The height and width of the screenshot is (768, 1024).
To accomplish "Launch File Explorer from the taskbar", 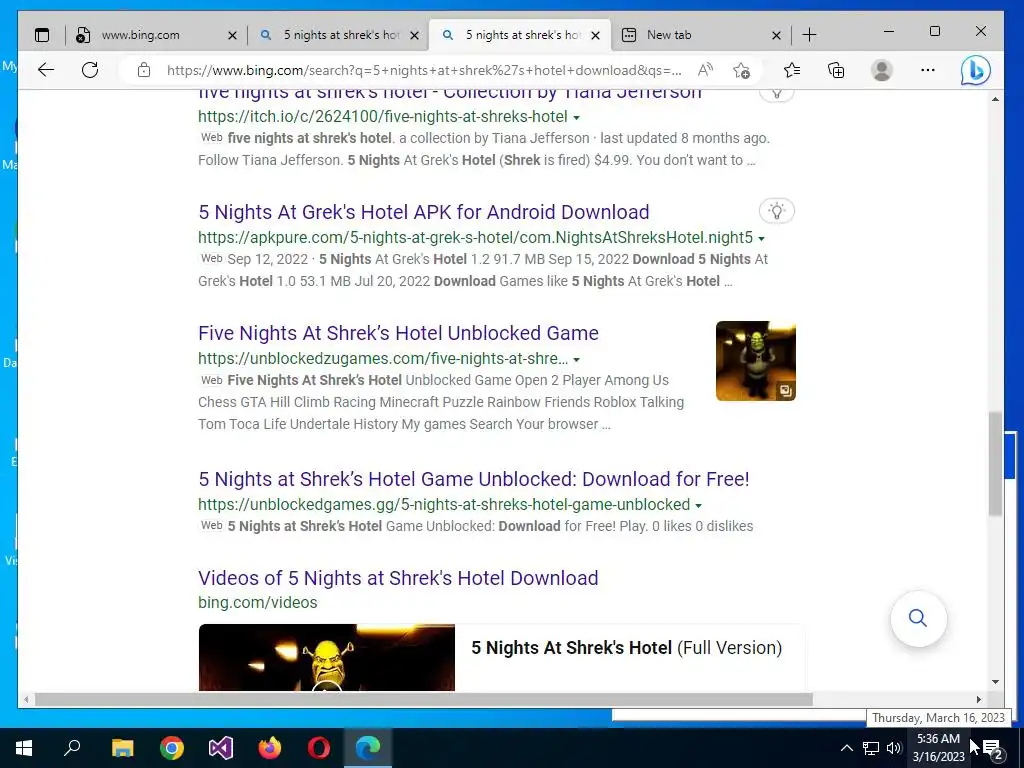I will tap(122, 748).
